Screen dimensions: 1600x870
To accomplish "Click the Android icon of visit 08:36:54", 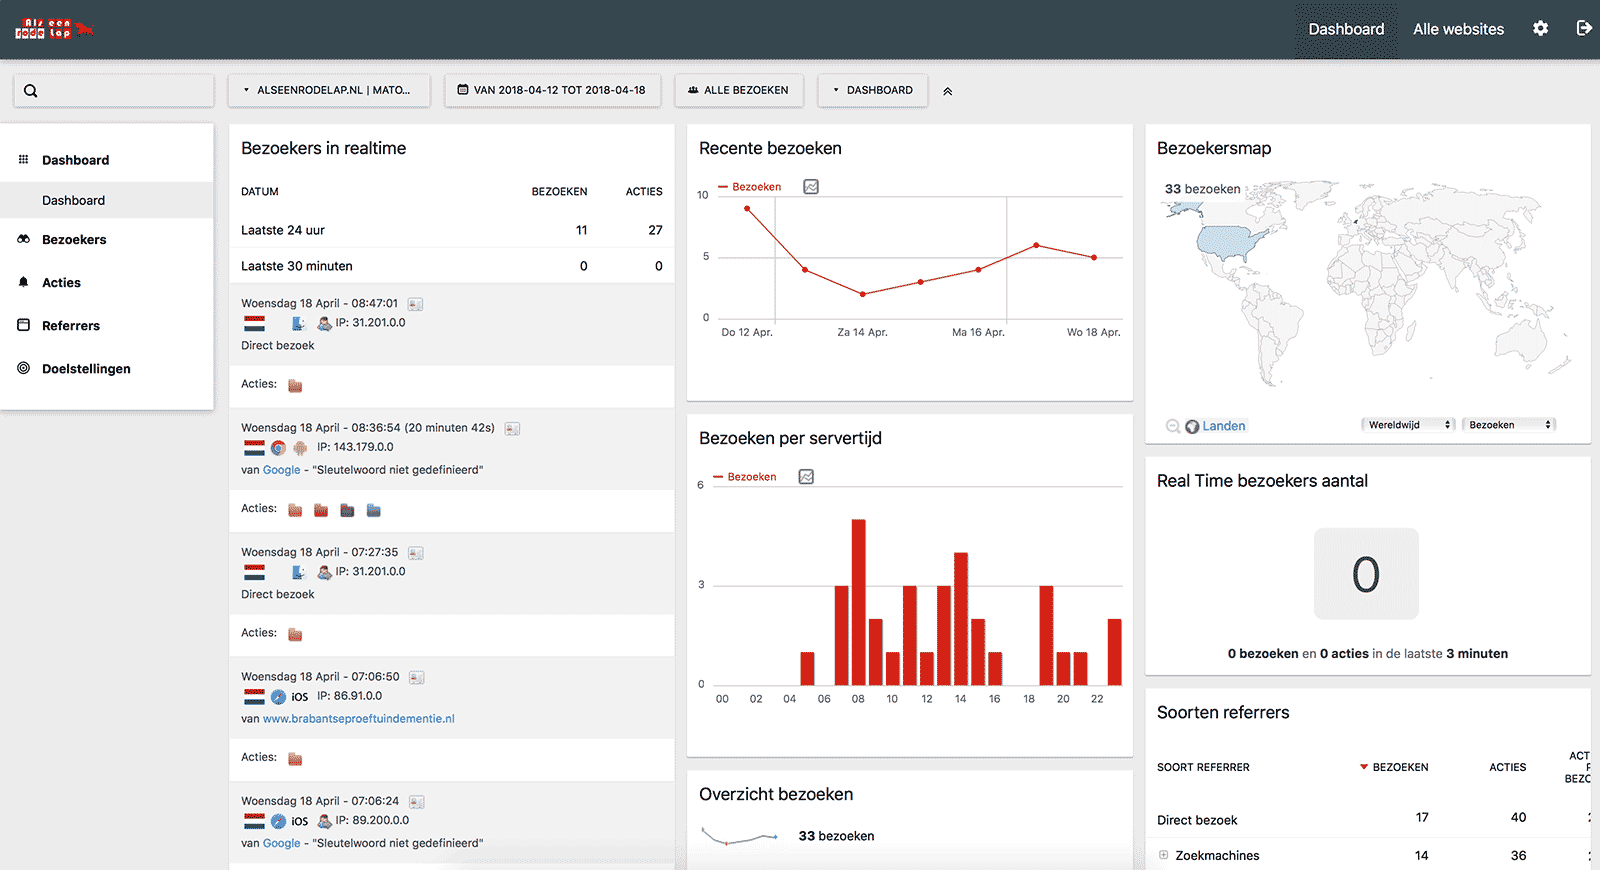I will click(x=299, y=448).
